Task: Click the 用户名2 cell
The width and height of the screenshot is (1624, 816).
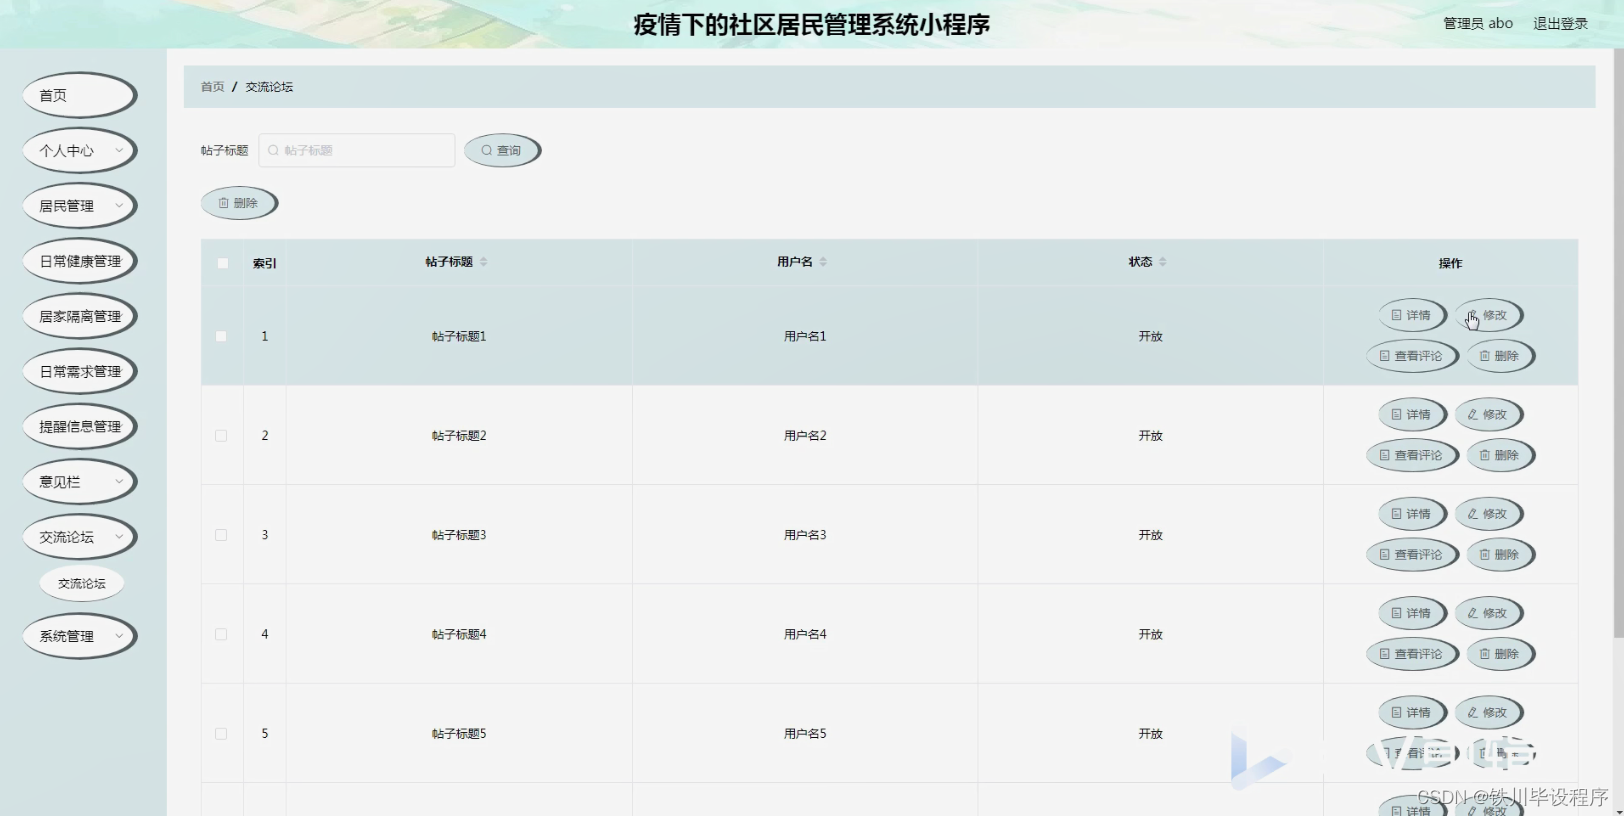Action: [805, 435]
